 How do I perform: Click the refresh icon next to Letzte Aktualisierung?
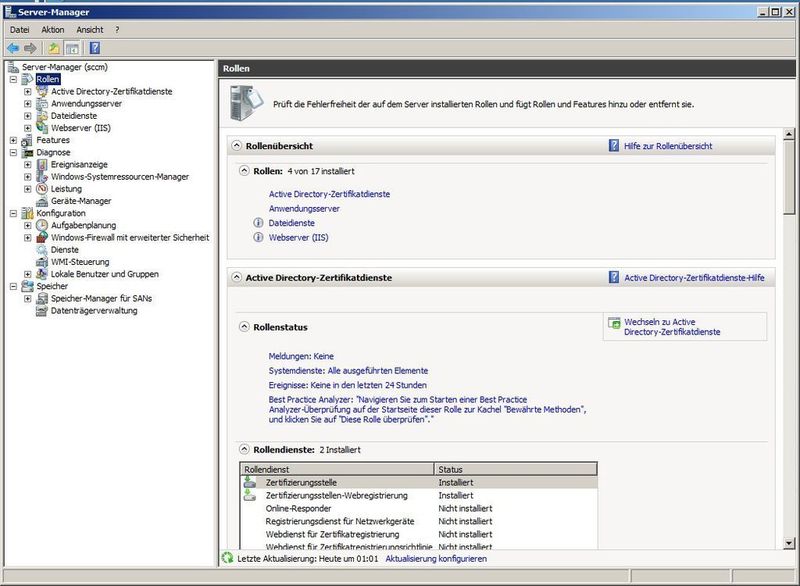tap(228, 558)
